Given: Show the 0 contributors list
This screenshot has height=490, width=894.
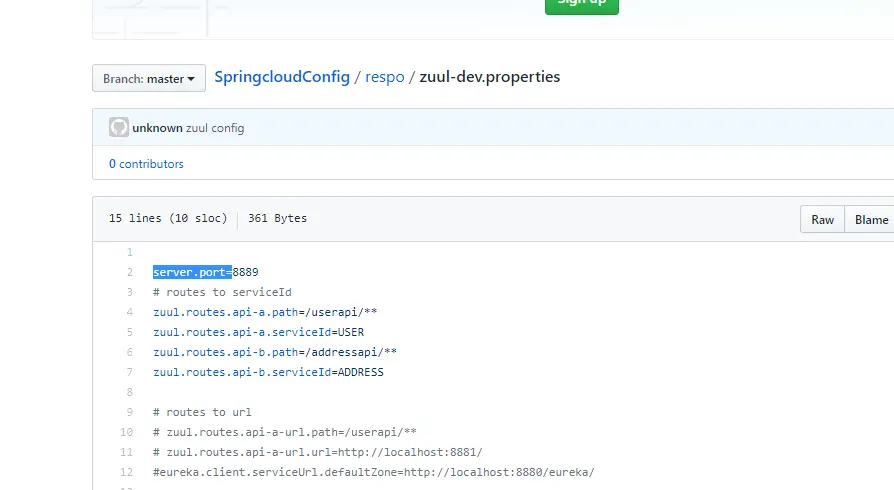Looking at the screenshot, I should (146, 164).
